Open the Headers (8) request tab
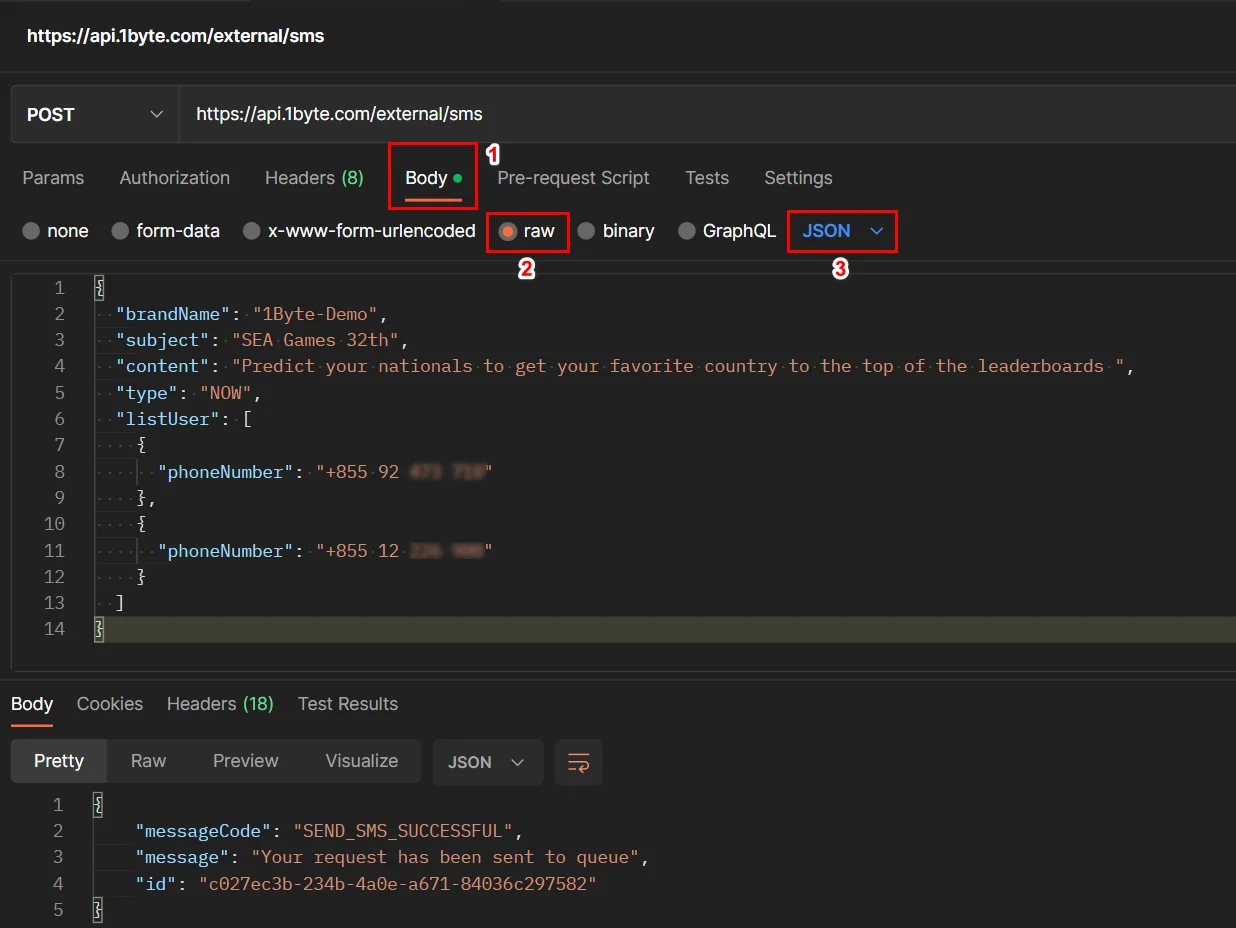 coord(314,178)
